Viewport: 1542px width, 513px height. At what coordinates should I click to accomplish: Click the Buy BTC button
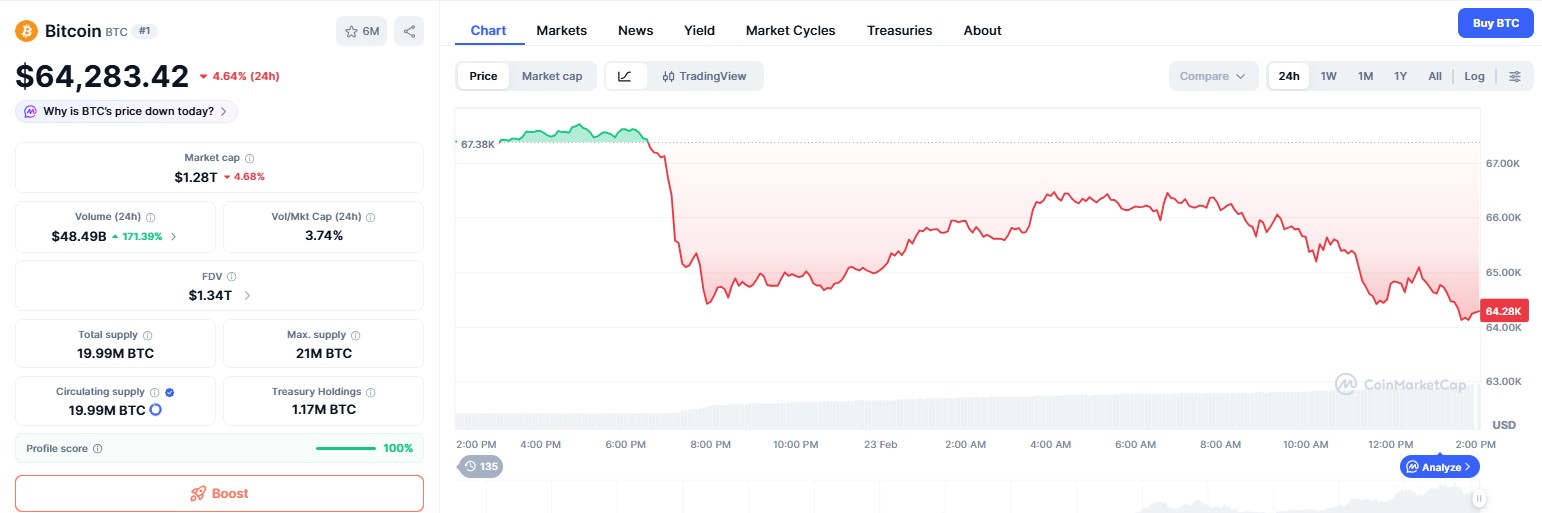[1495, 23]
